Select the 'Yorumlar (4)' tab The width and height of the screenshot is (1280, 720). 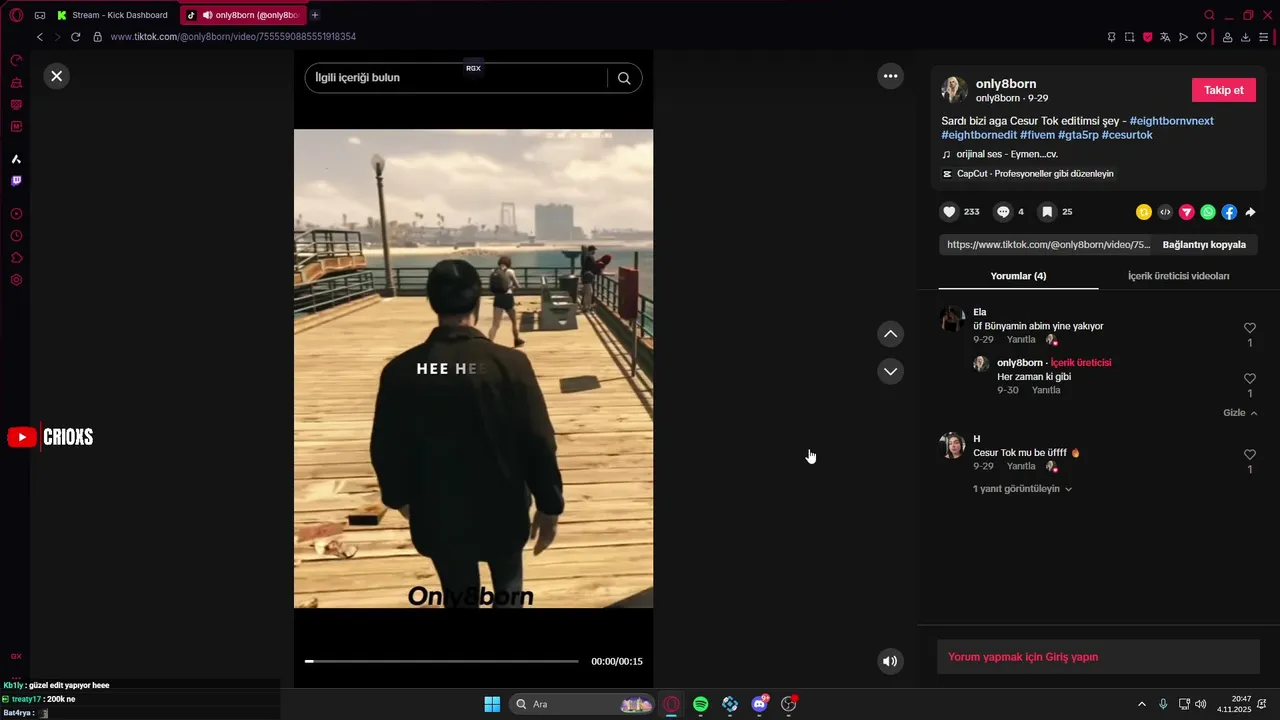(x=1018, y=276)
